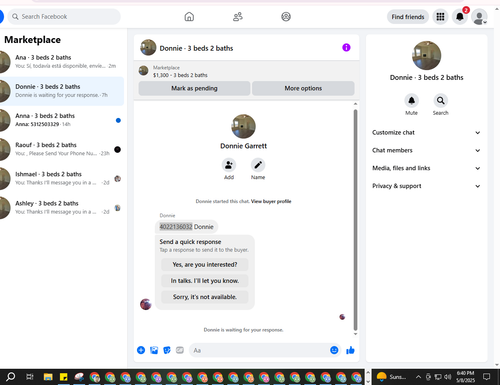Select Donnie - 3 beds 2 baths conversation
Image resolution: width=500 pixels, height=385 pixels.
click(62, 91)
